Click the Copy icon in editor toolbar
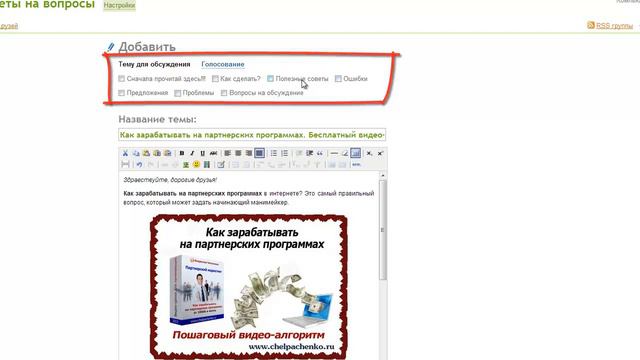This screenshot has height=360, width=640. [136, 153]
